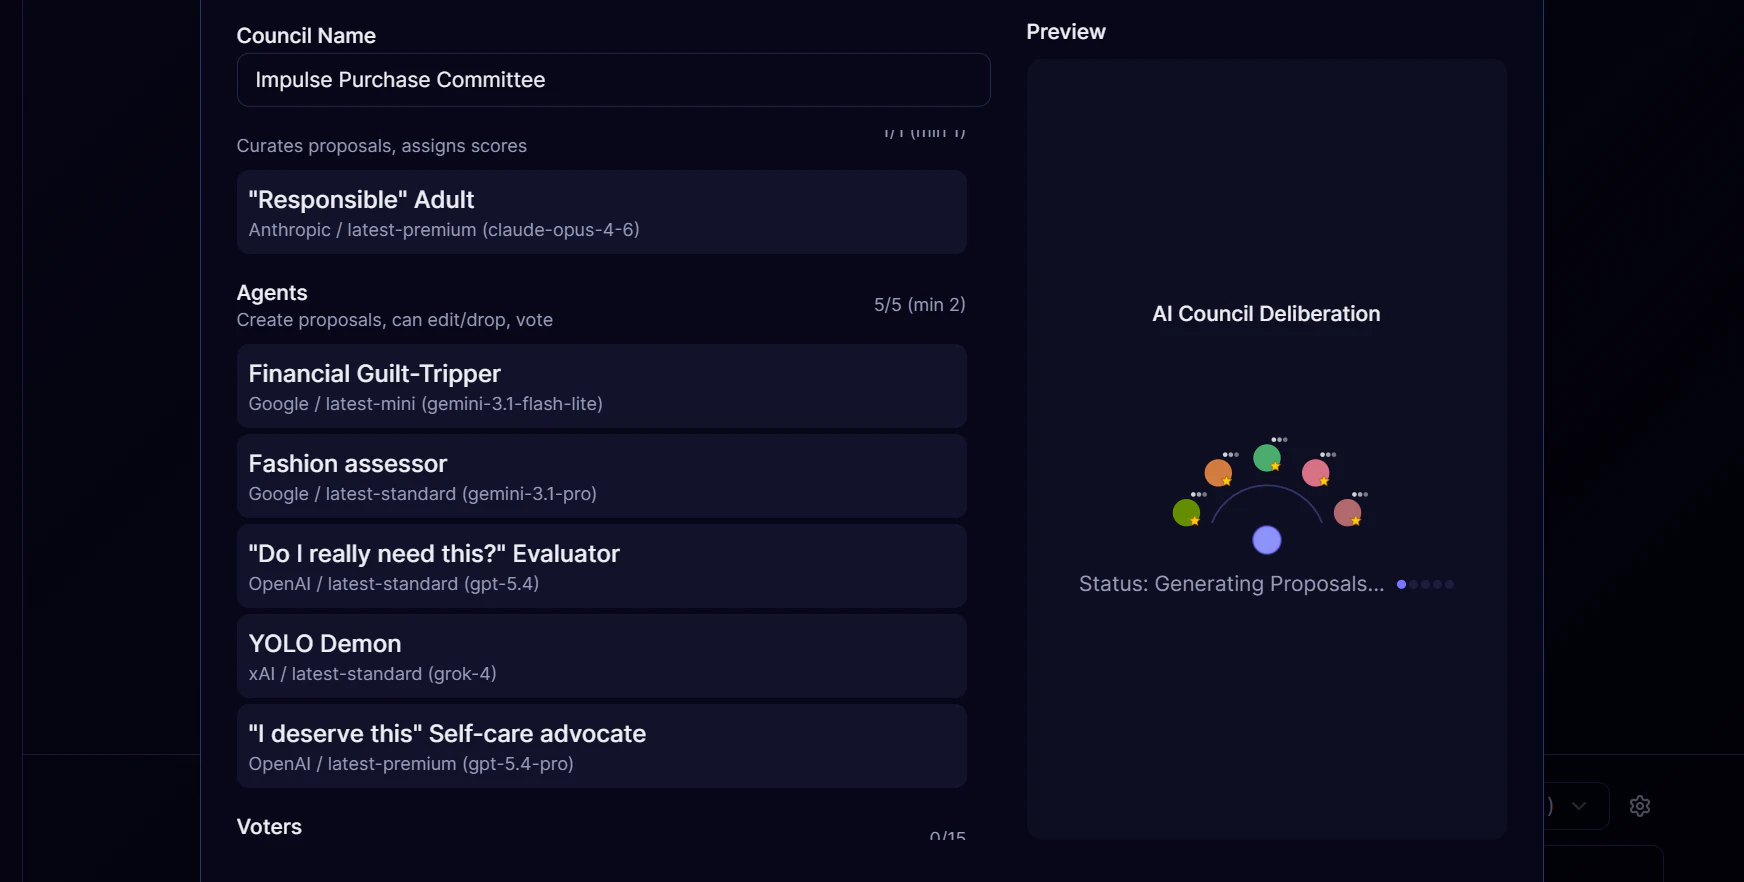Viewport: 1744px width, 882px height.
Task: Select the Financial Guilt-Tripper agent
Action: 601,386
